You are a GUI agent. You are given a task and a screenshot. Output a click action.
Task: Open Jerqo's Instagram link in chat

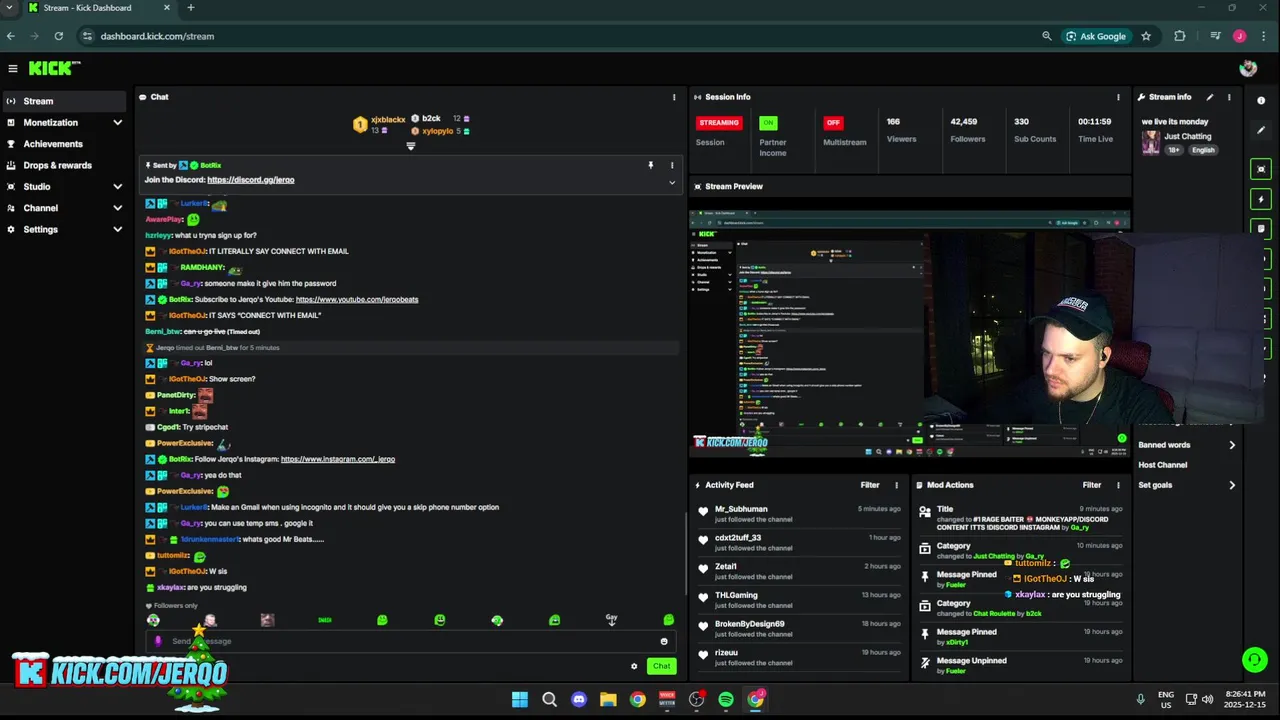click(x=338, y=459)
